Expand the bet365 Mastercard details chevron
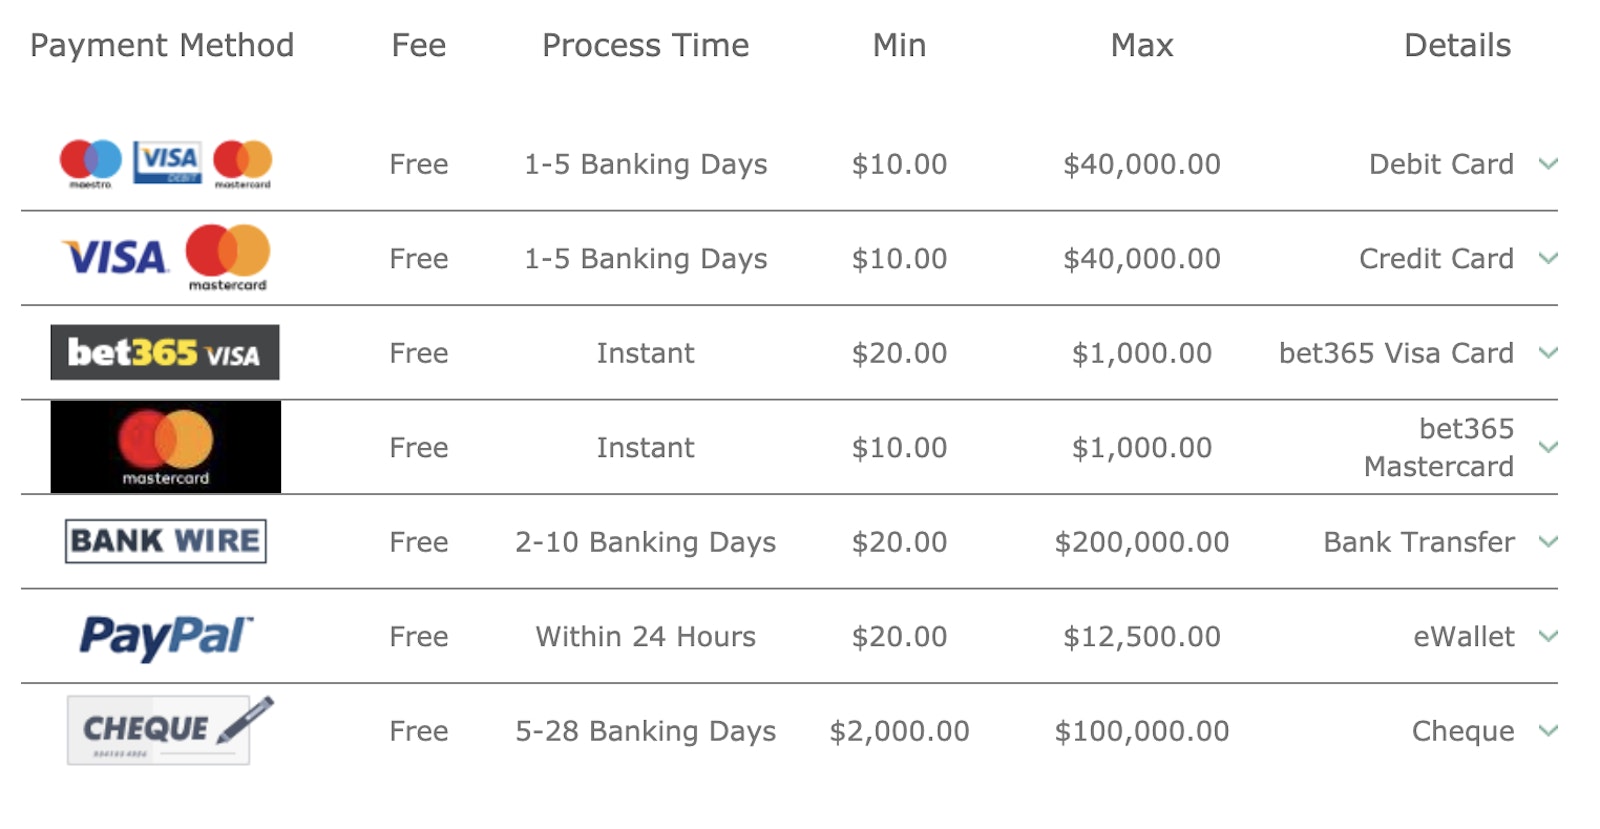Image resolution: width=1600 pixels, height=829 pixels. (1548, 447)
